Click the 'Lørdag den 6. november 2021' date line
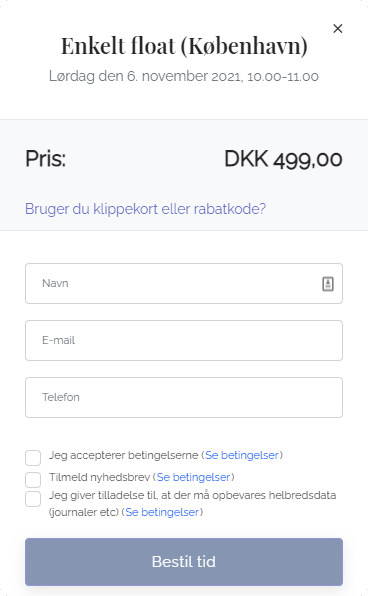Viewport: 368px width, 596px height. coord(184,76)
